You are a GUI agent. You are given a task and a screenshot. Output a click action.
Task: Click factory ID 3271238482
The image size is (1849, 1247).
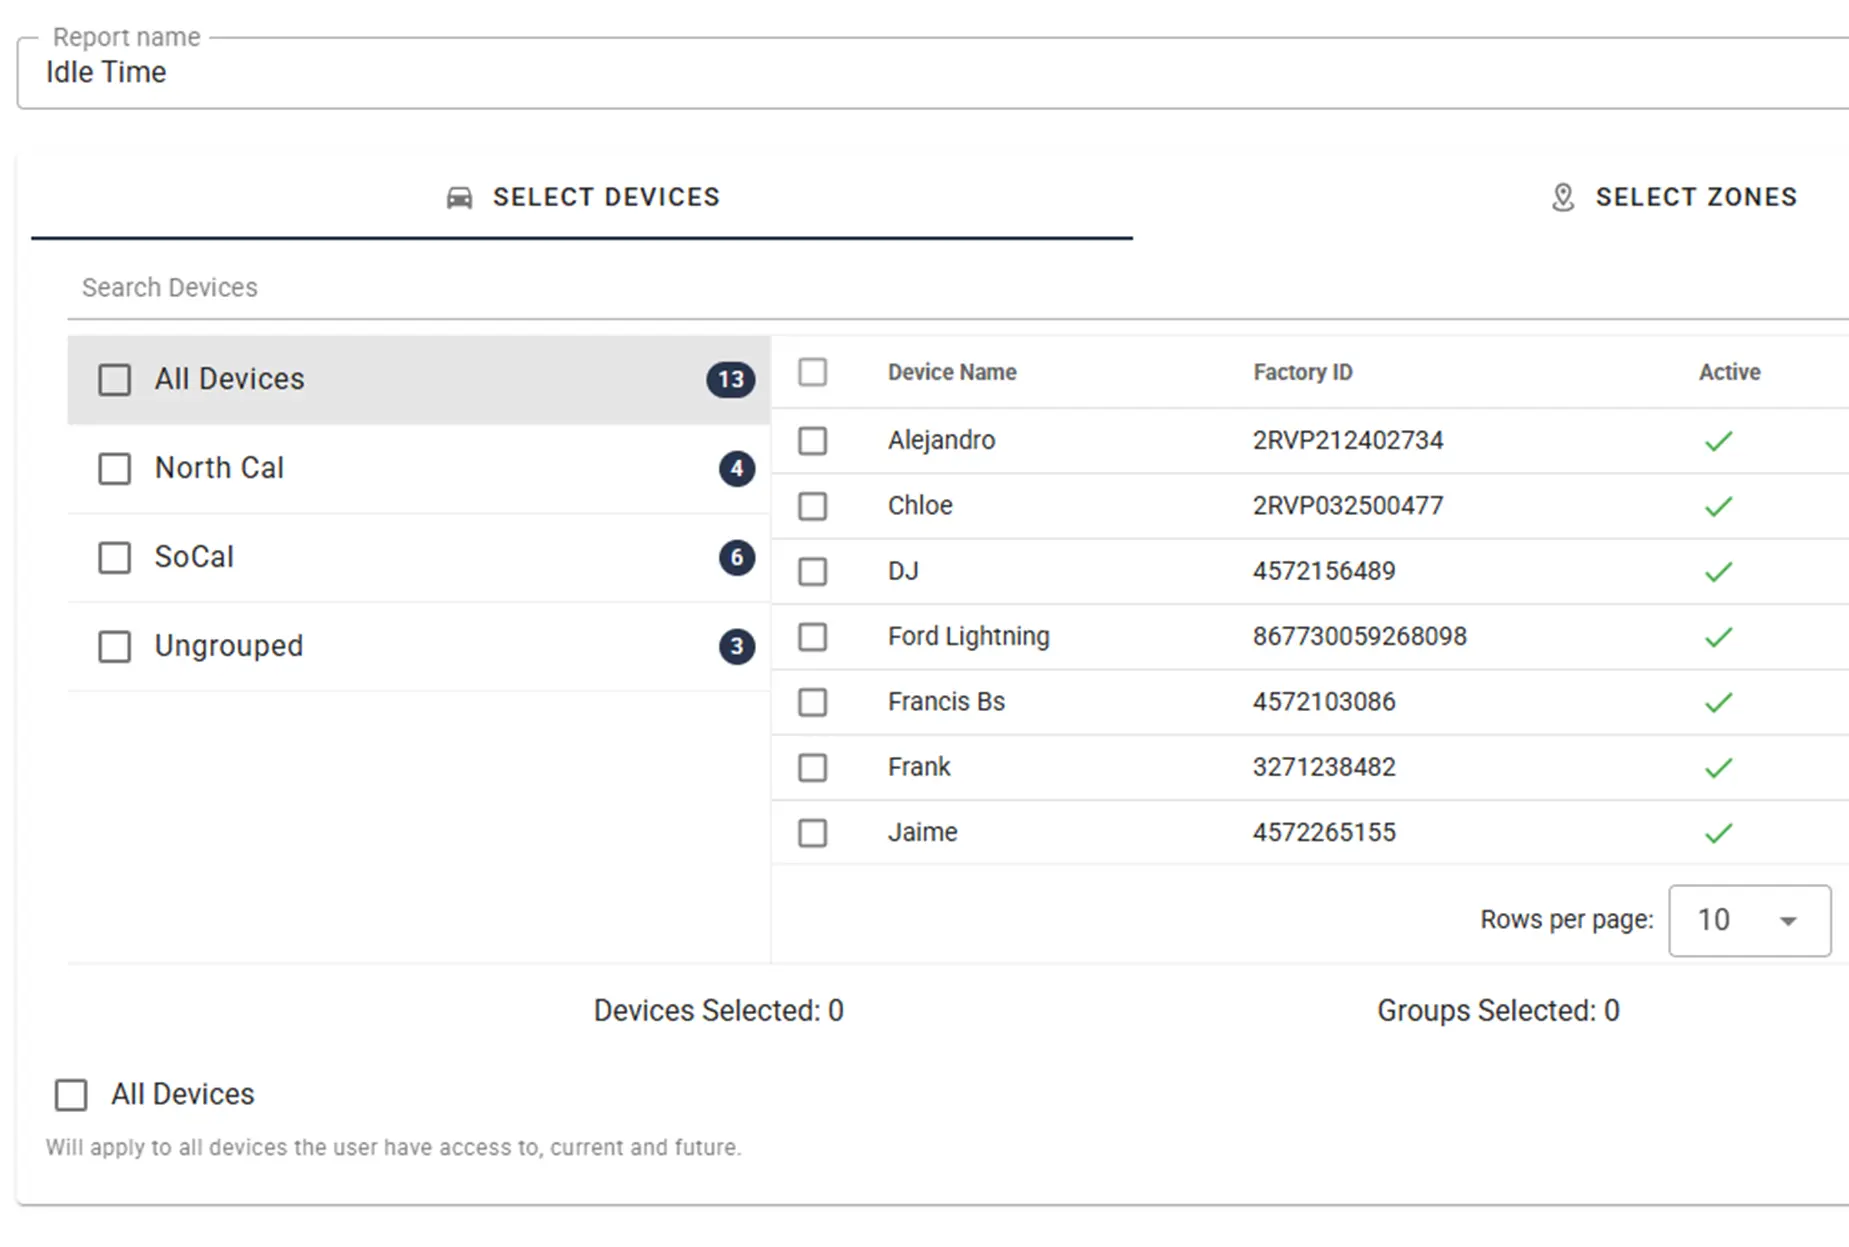pyautogui.click(x=1324, y=768)
